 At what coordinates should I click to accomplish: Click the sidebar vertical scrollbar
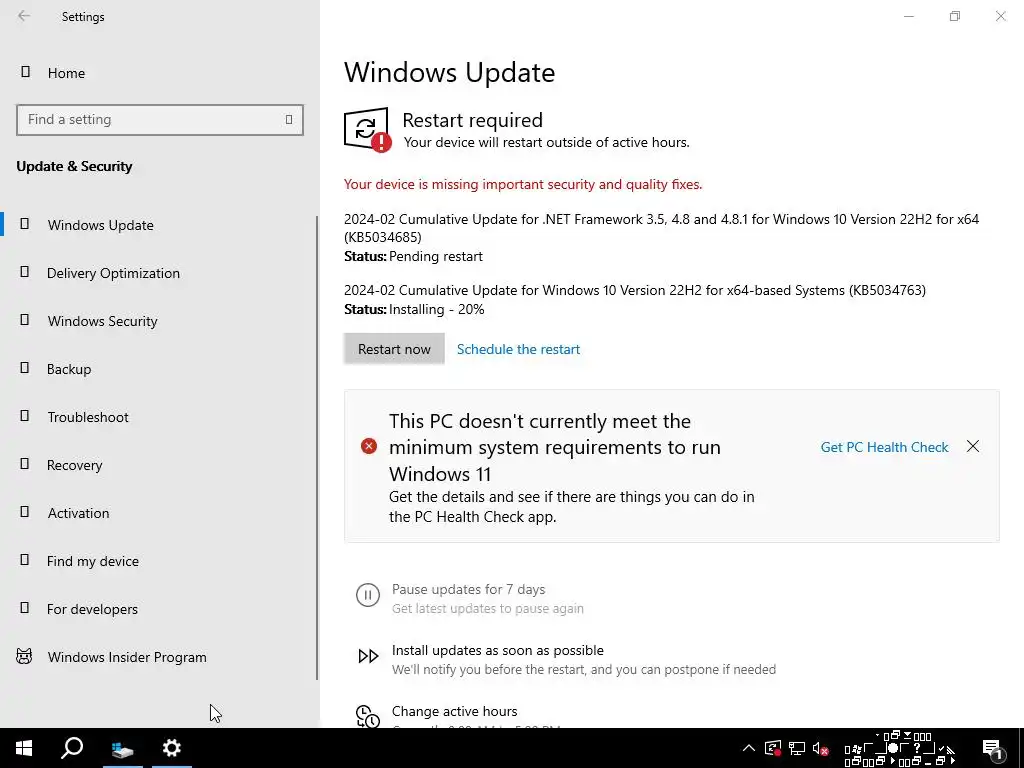click(x=317, y=448)
